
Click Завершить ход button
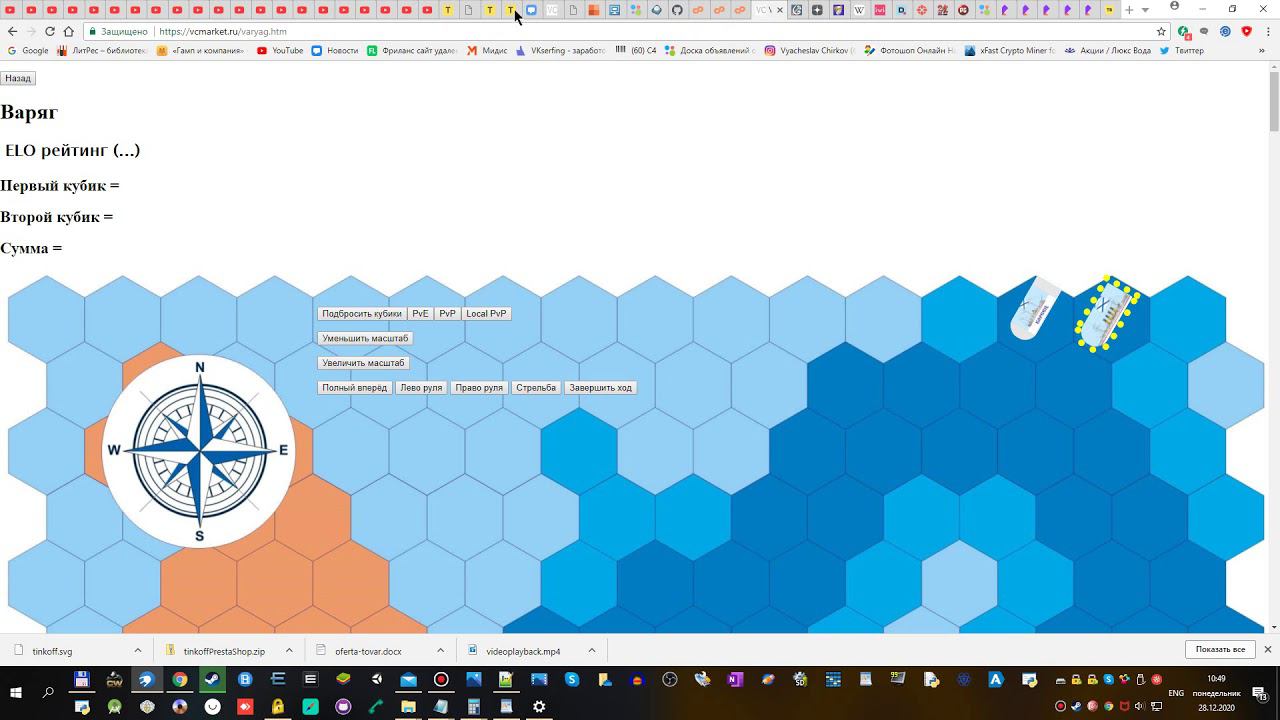pos(600,388)
